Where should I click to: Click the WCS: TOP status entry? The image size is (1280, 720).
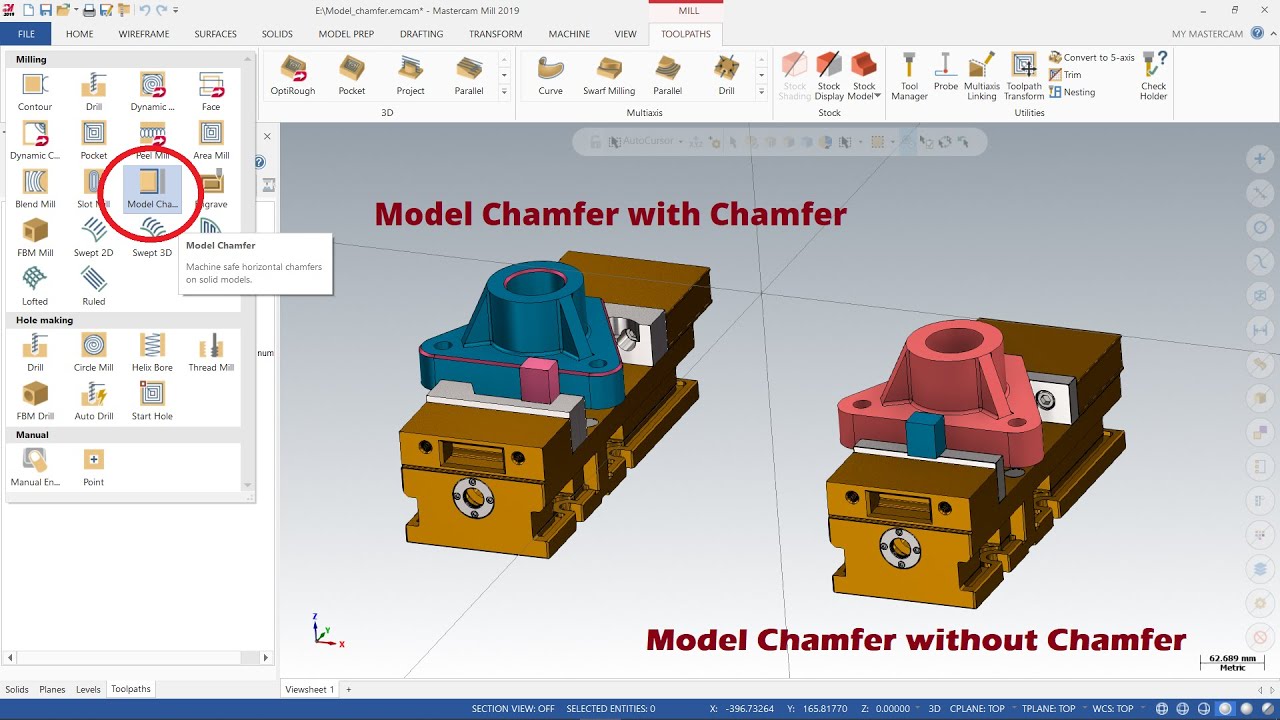(x=1112, y=709)
